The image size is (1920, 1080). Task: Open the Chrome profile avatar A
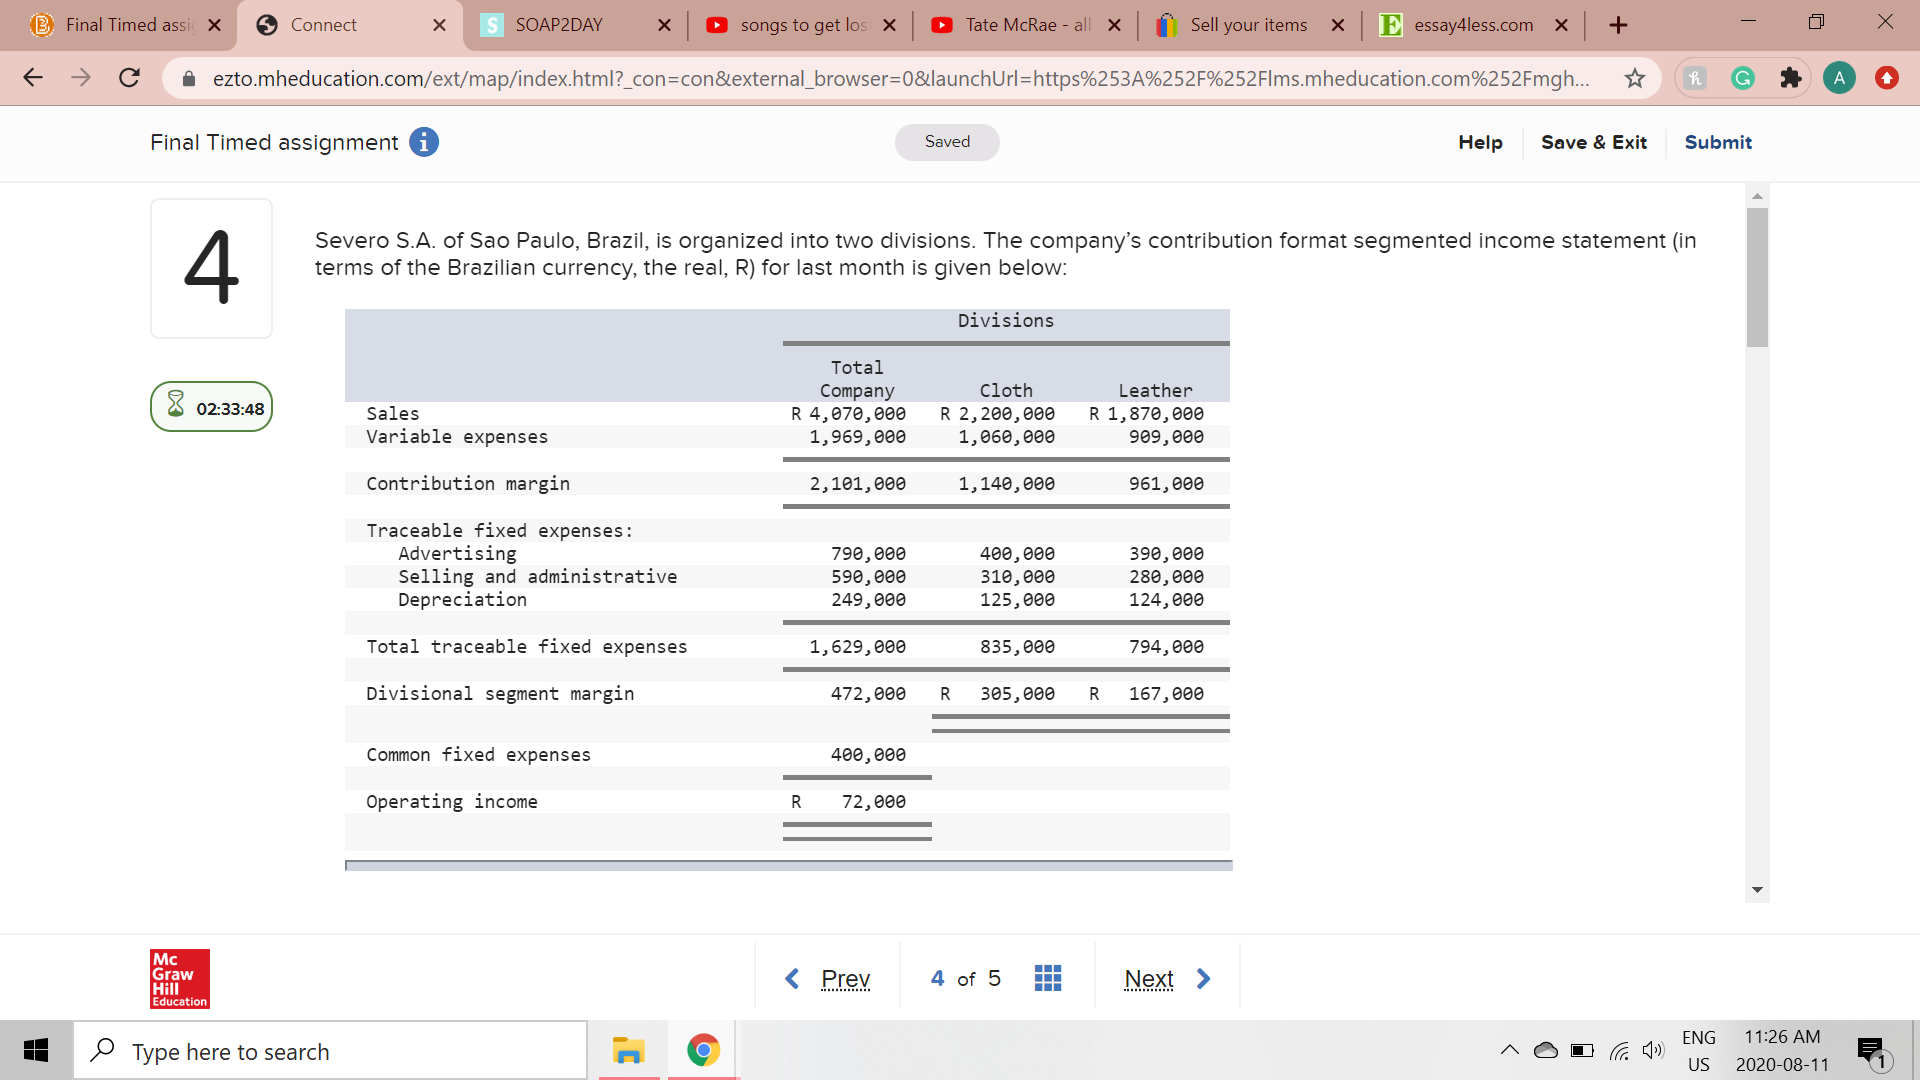click(x=1839, y=78)
